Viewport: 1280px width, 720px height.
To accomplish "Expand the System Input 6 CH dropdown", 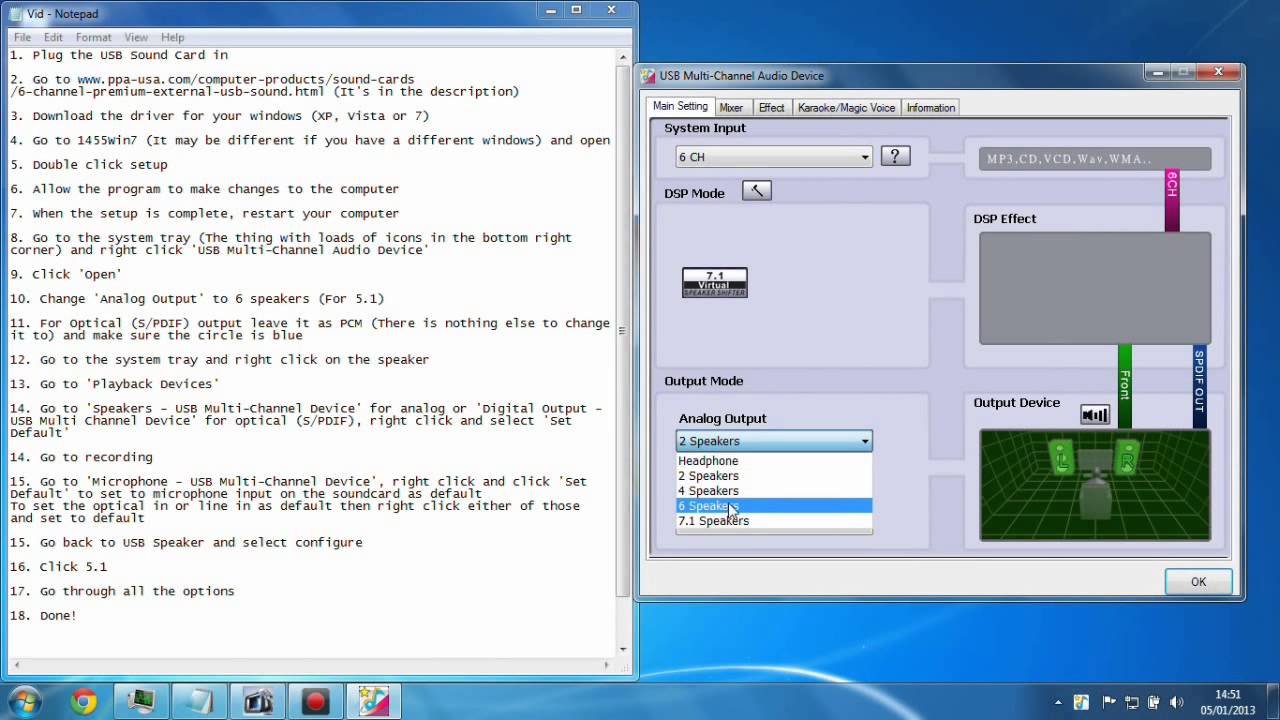I will pos(865,157).
